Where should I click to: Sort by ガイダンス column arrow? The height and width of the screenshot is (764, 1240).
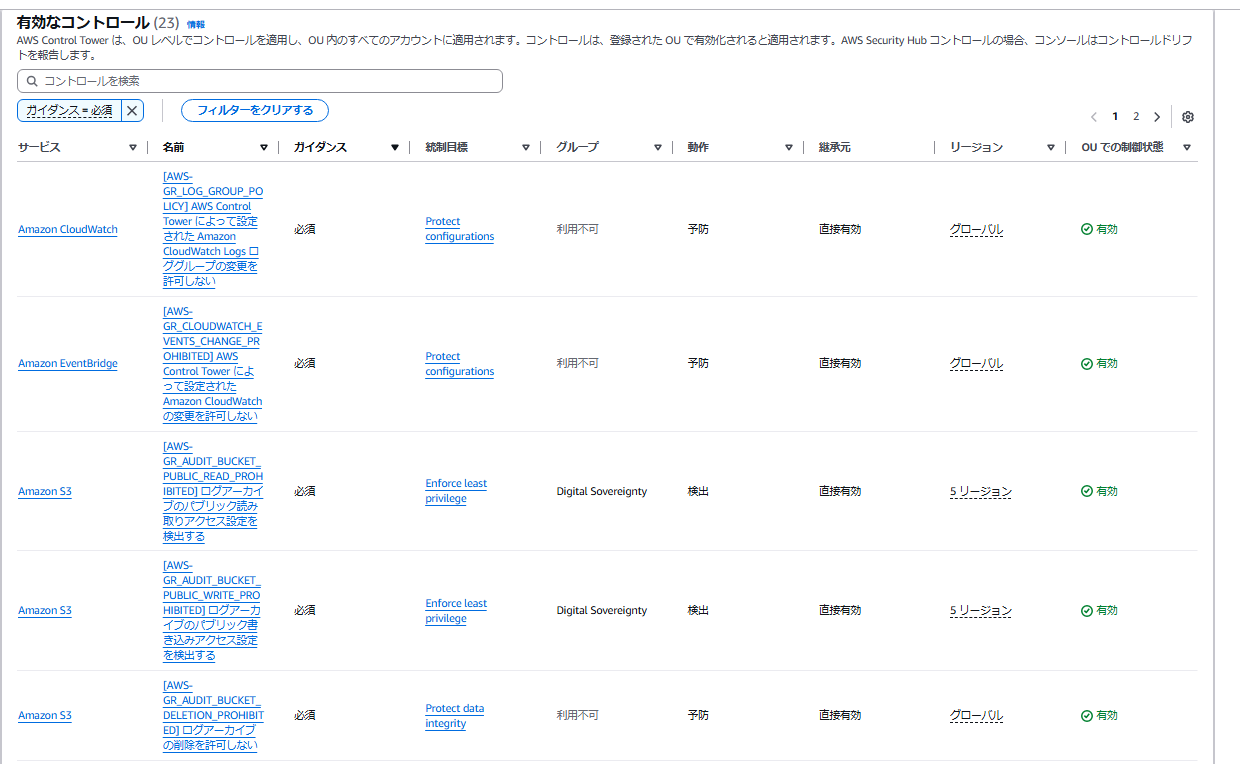(x=395, y=147)
